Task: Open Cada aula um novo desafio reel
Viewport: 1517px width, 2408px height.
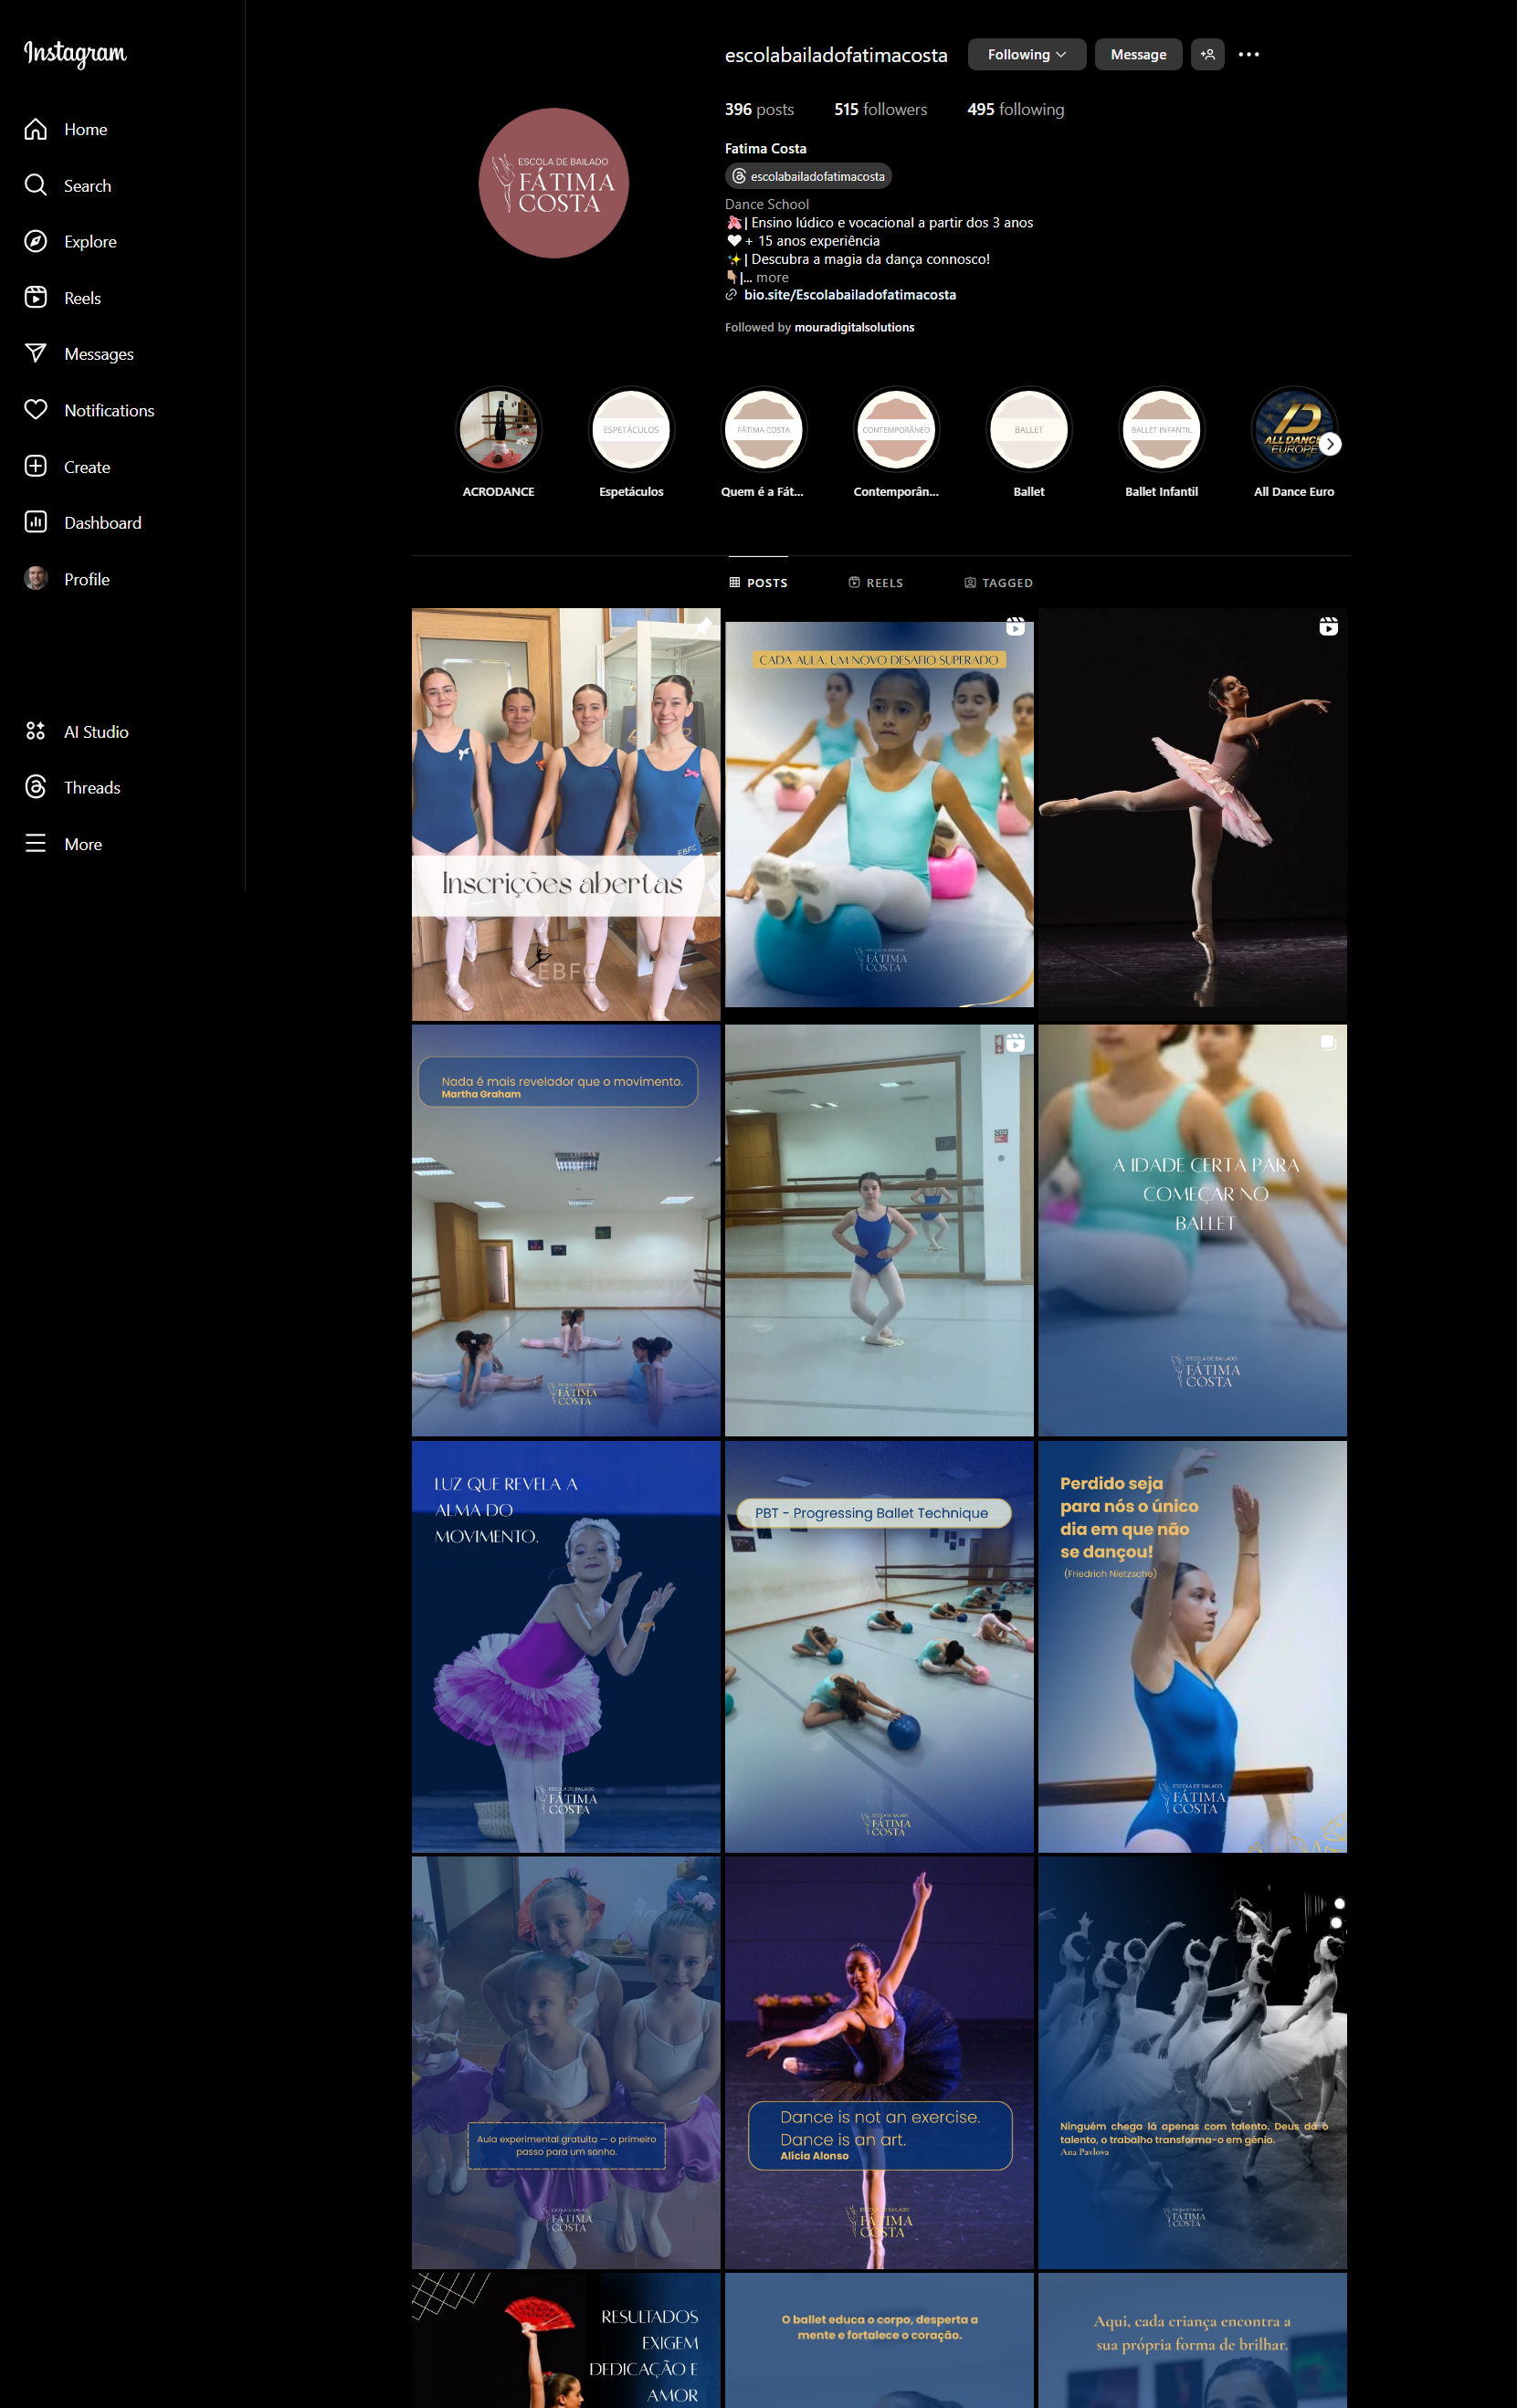Action: pyautogui.click(x=879, y=814)
